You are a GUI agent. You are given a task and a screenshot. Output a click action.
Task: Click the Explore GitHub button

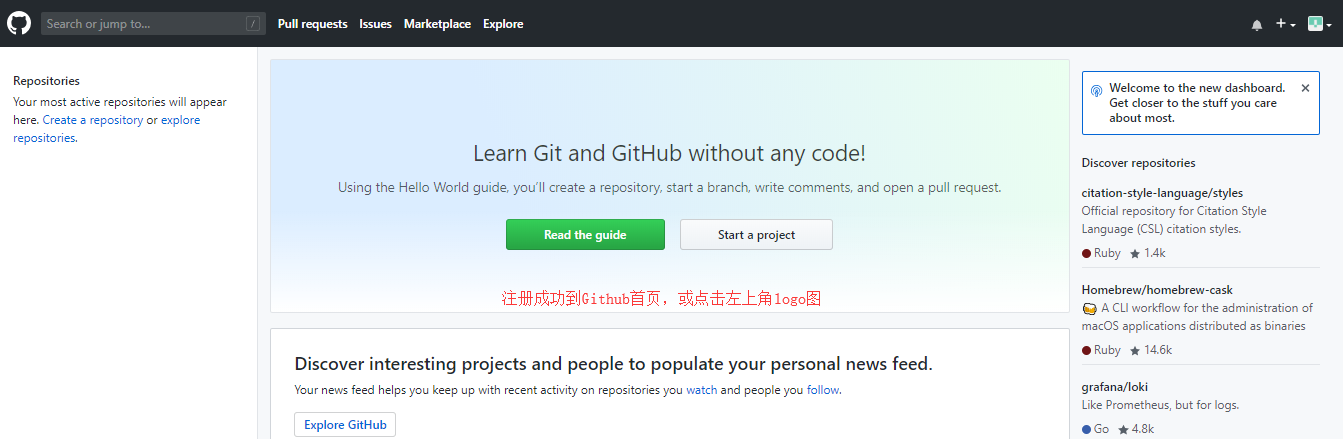(x=345, y=425)
